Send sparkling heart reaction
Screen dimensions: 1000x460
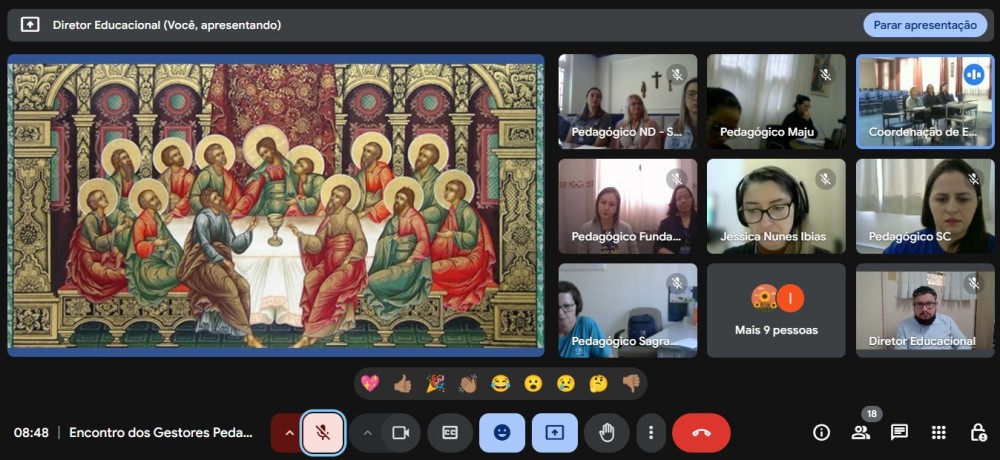(x=370, y=383)
